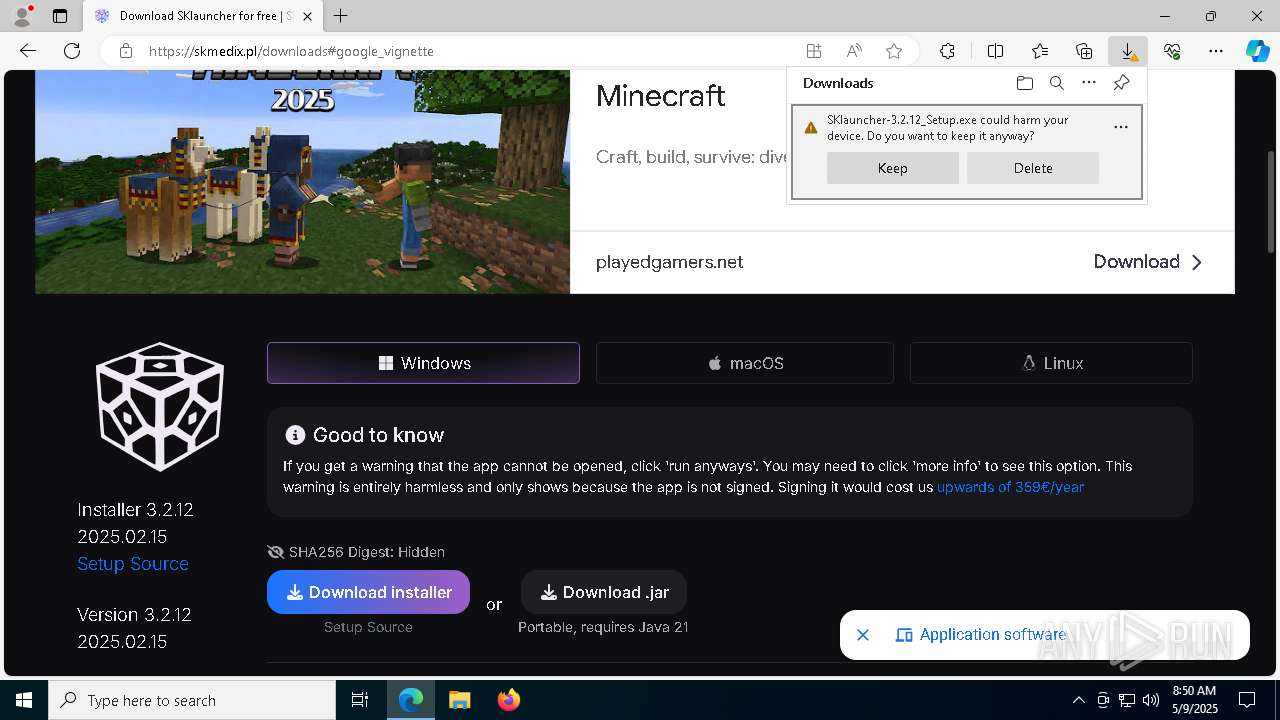This screenshot has width=1280, height=720.
Task: Open the app available grid icon in address bar
Action: pyautogui.click(x=814, y=51)
